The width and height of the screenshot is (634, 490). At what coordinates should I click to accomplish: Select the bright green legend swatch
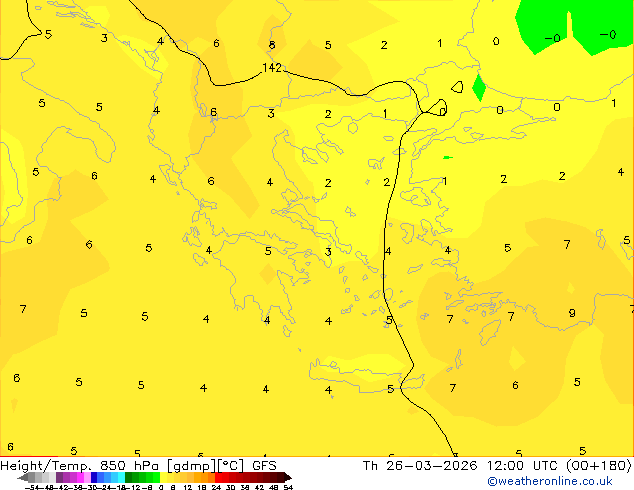(156, 477)
